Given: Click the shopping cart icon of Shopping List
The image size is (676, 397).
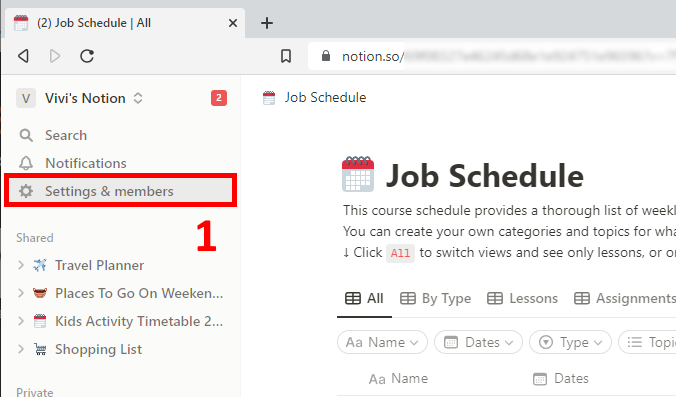Looking at the screenshot, I should pos(40,349).
